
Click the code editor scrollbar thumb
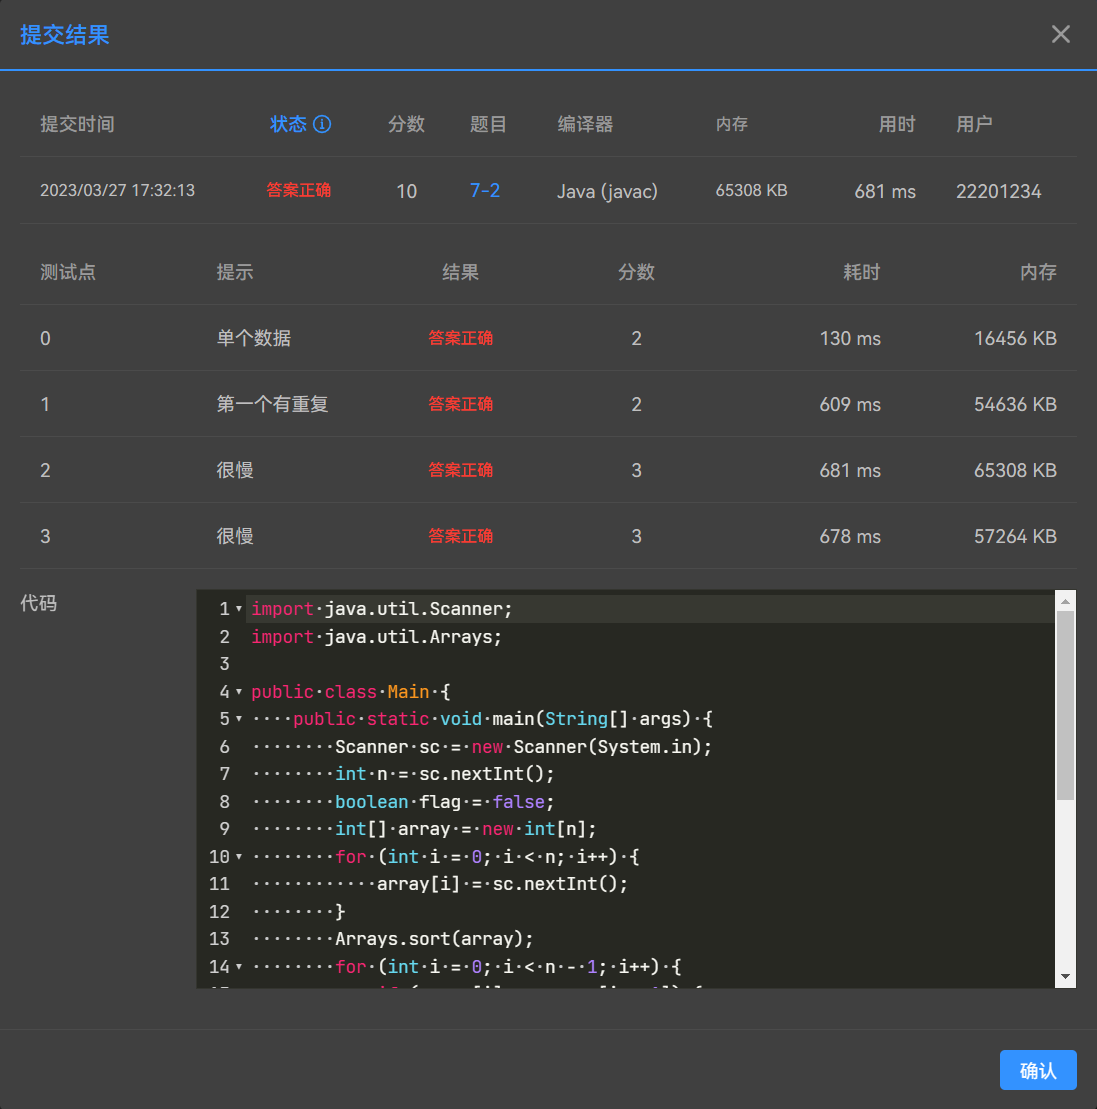pos(1065,706)
